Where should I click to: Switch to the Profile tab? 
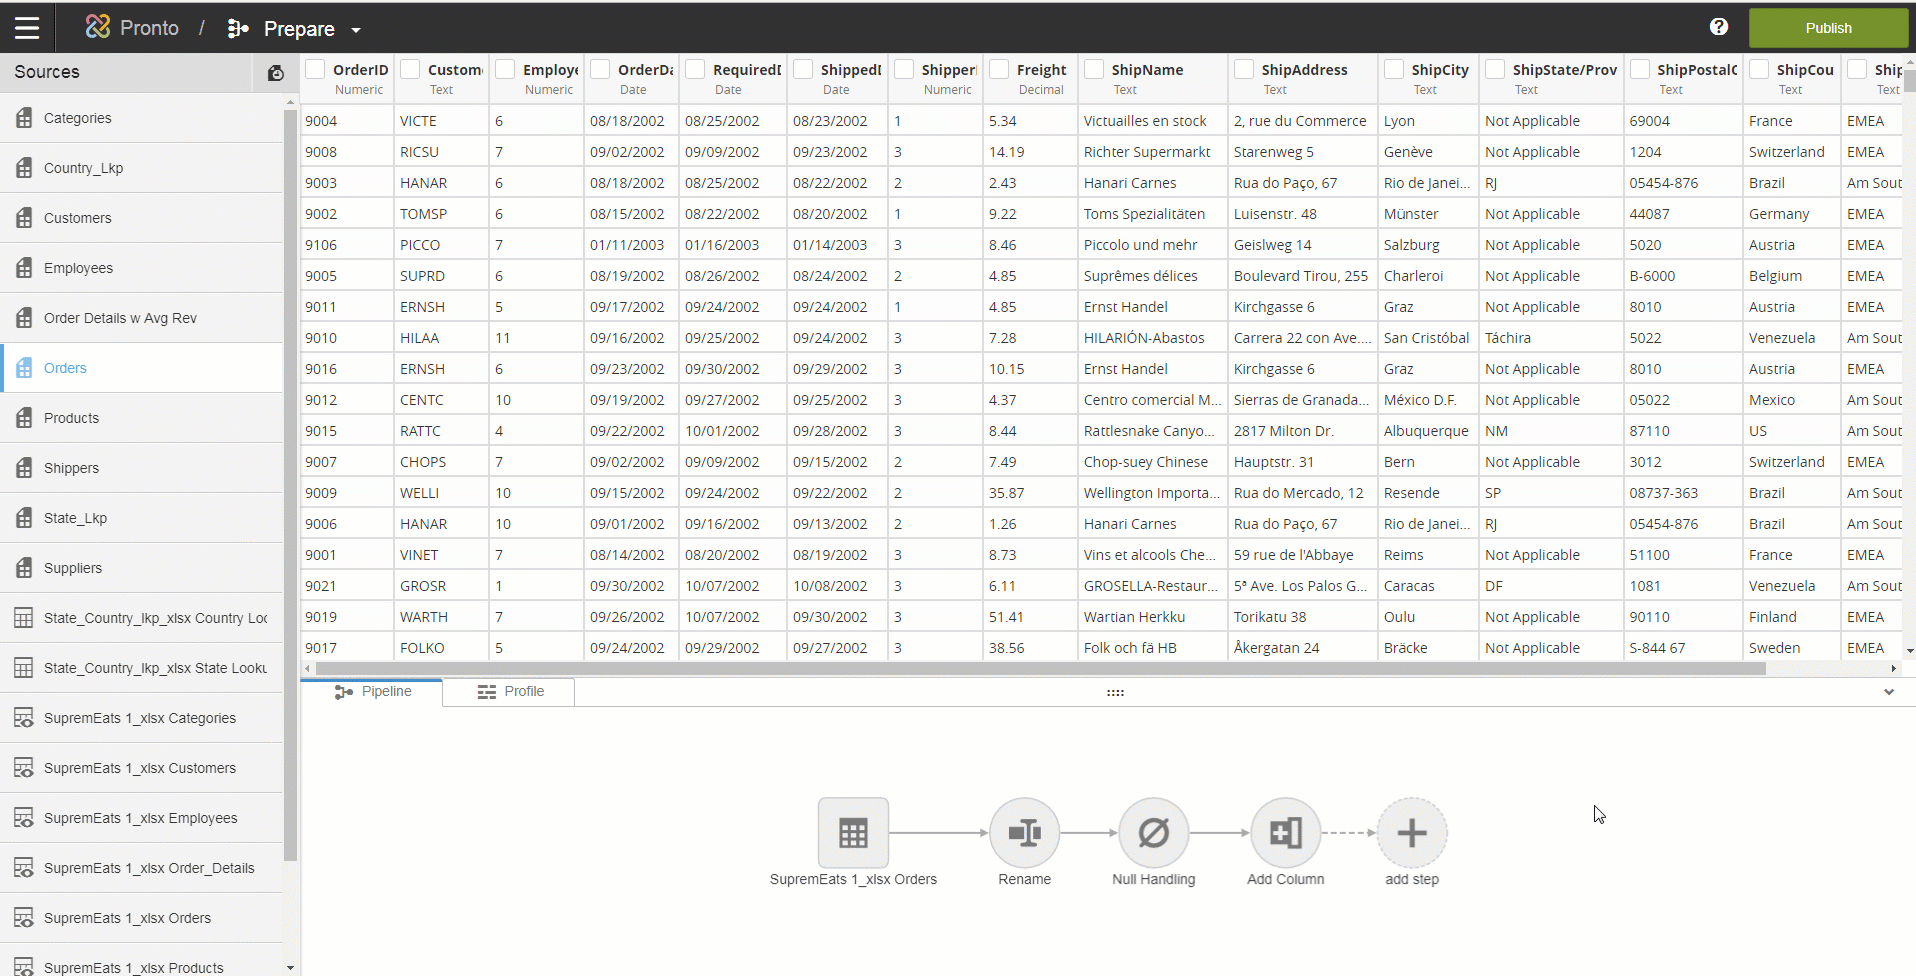[x=510, y=692]
